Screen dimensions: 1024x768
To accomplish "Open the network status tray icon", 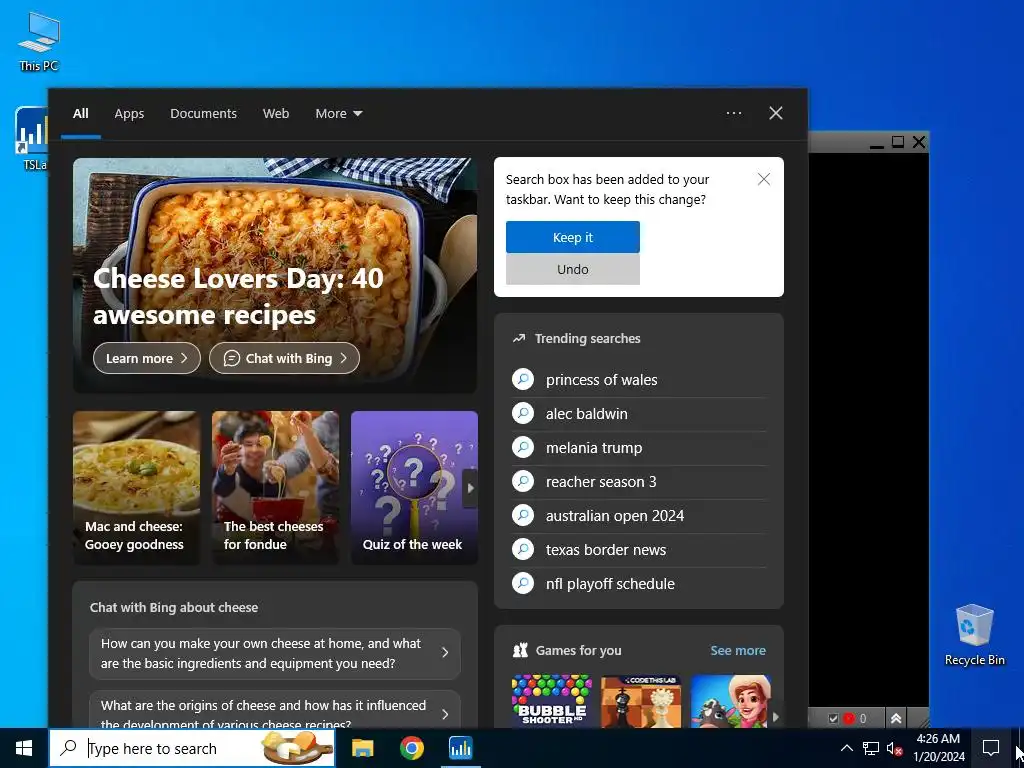I will [x=871, y=748].
